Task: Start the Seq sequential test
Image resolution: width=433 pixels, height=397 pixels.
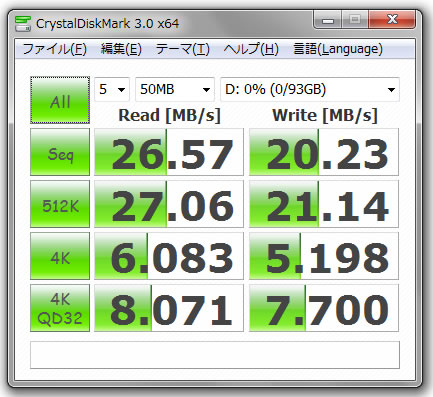Action: tap(60, 152)
